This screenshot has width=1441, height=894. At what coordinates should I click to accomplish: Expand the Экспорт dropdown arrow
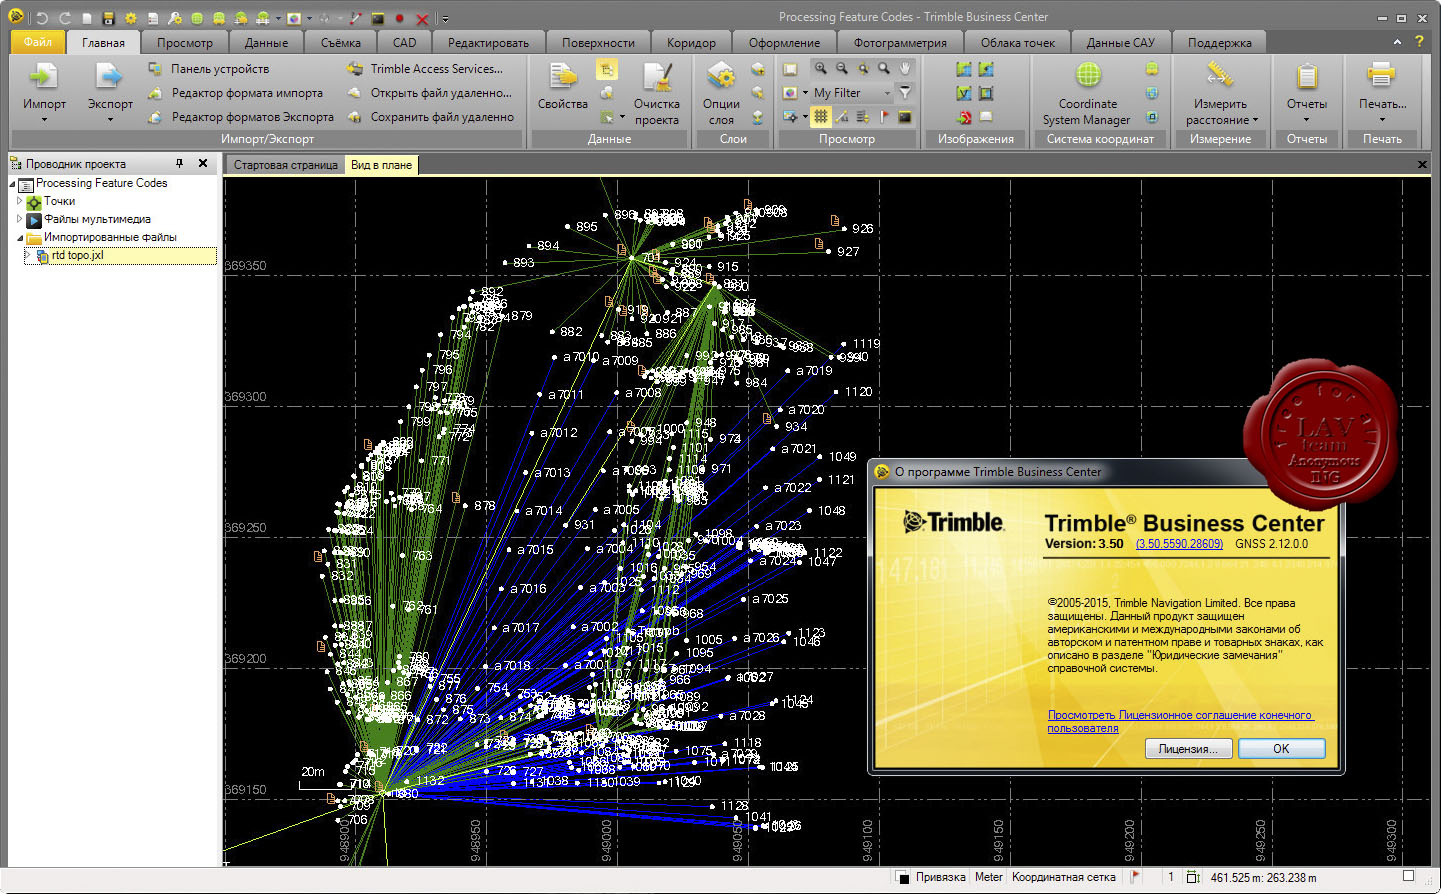(110, 119)
